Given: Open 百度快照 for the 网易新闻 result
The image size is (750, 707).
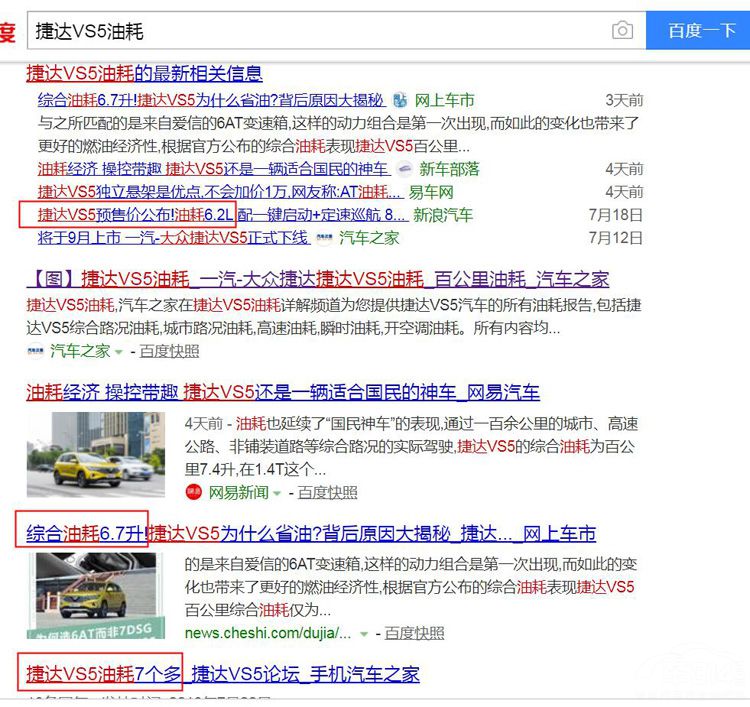Looking at the screenshot, I should click(328, 492).
